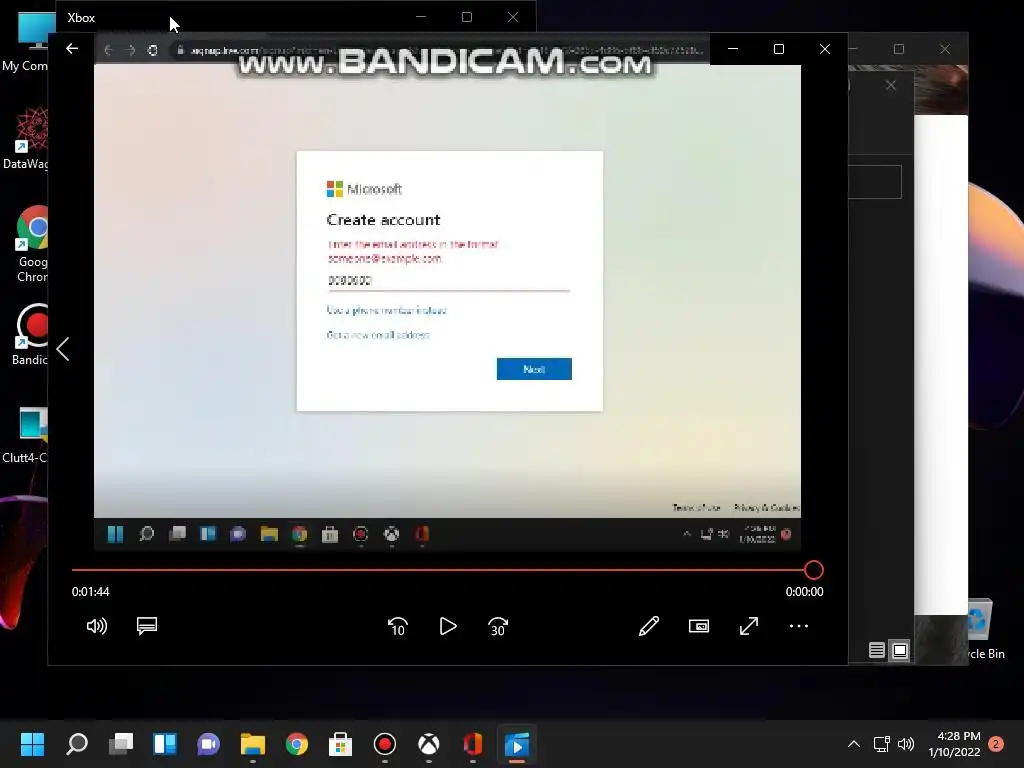Image resolution: width=1024 pixels, height=768 pixels.
Task: Switch the player to mini view mode
Action: [x=699, y=626]
